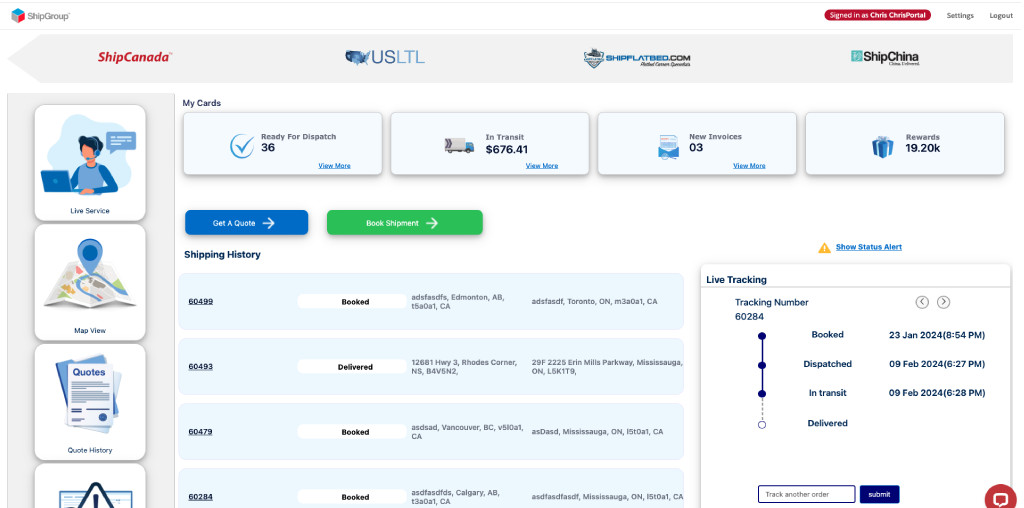Click the Booked status of shipment 60499
Viewport: 1024px width, 508px height.
[x=352, y=302]
